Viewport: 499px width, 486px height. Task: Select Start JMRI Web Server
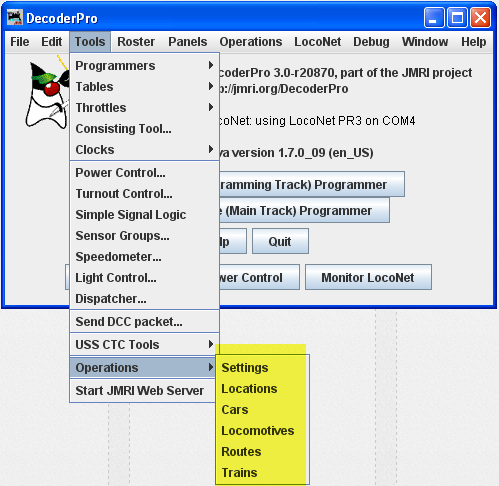click(x=143, y=390)
